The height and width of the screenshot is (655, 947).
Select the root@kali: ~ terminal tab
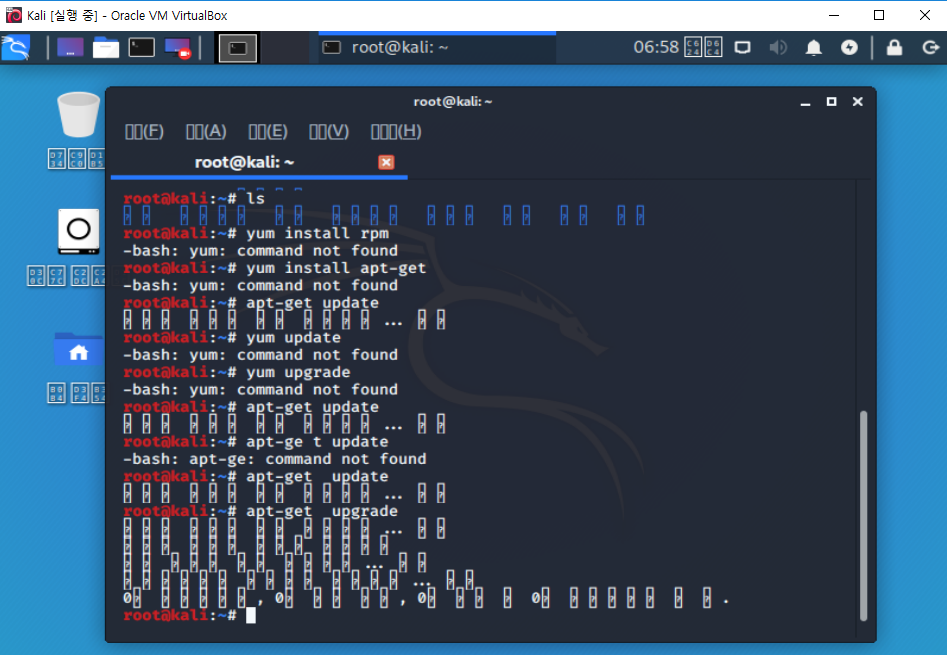(244, 162)
